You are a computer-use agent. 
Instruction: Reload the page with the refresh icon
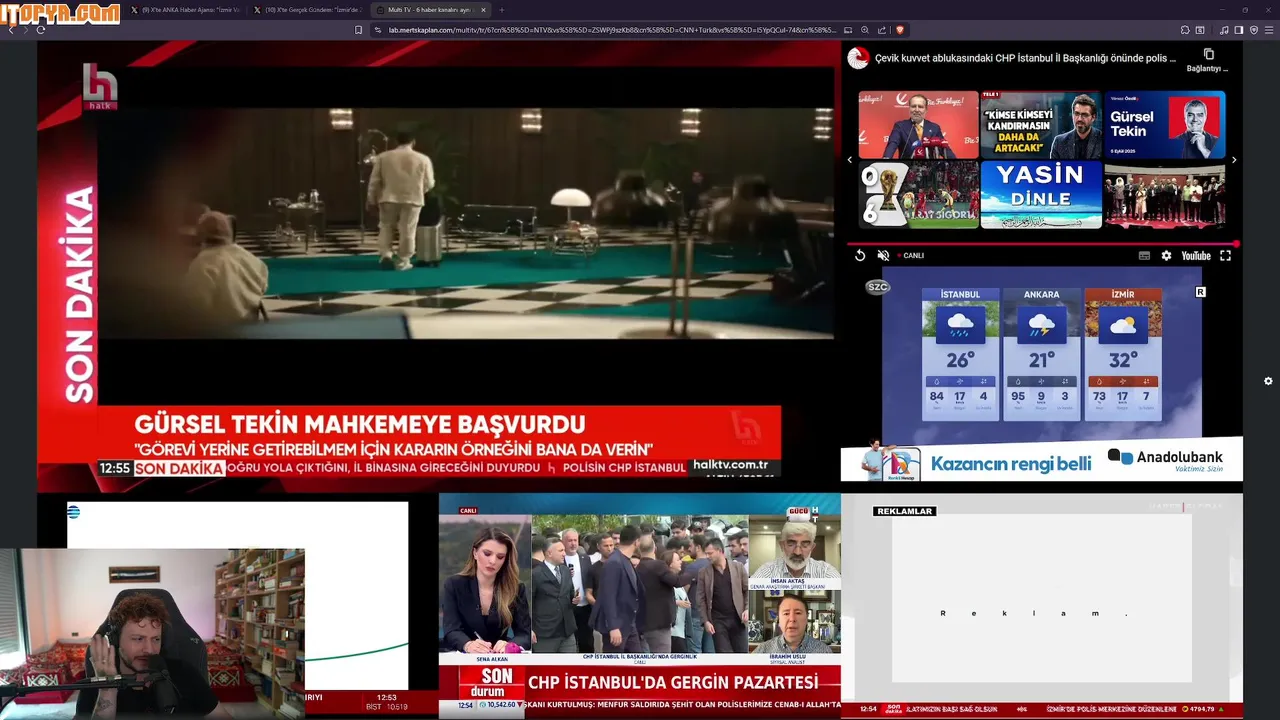click(41, 30)
